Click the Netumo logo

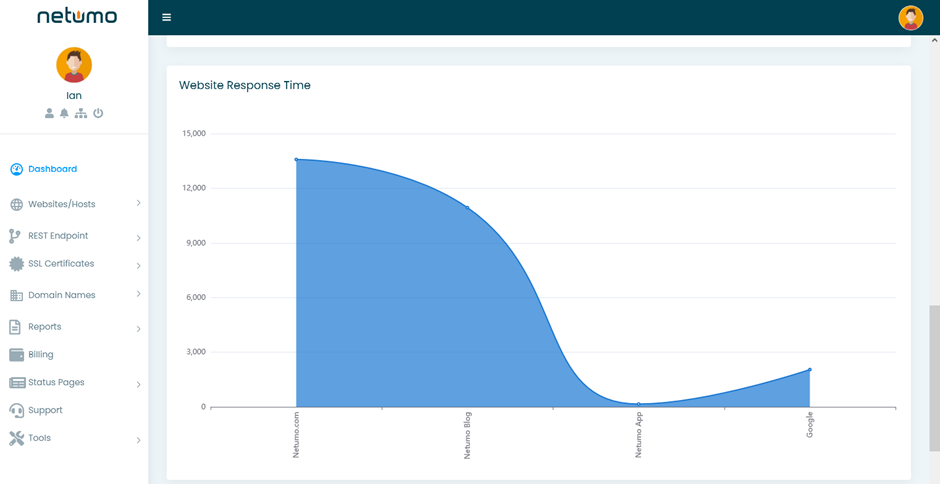tap(77, 16)
